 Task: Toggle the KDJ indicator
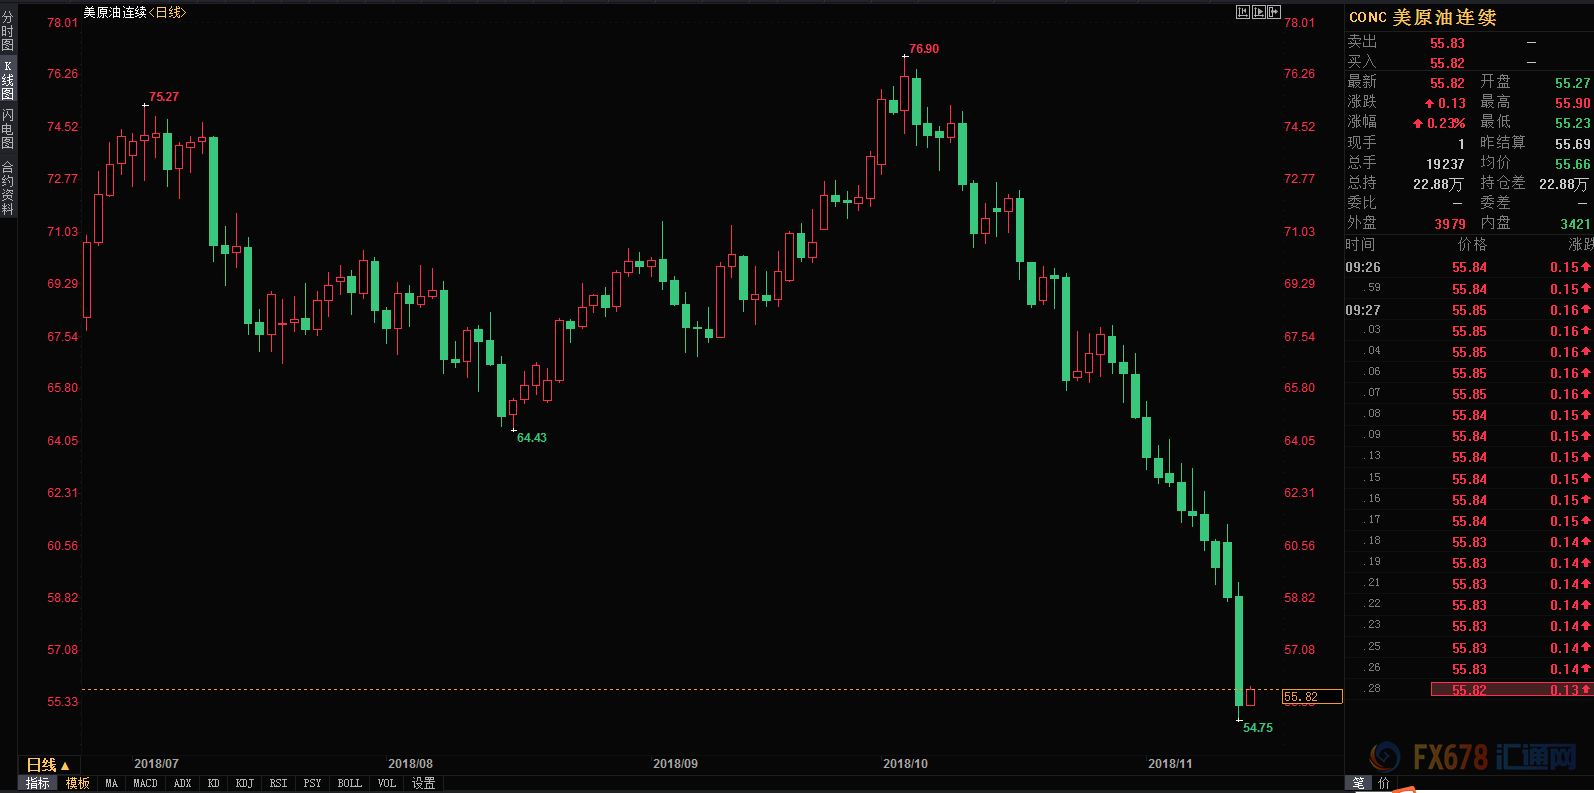click(244, 784)
